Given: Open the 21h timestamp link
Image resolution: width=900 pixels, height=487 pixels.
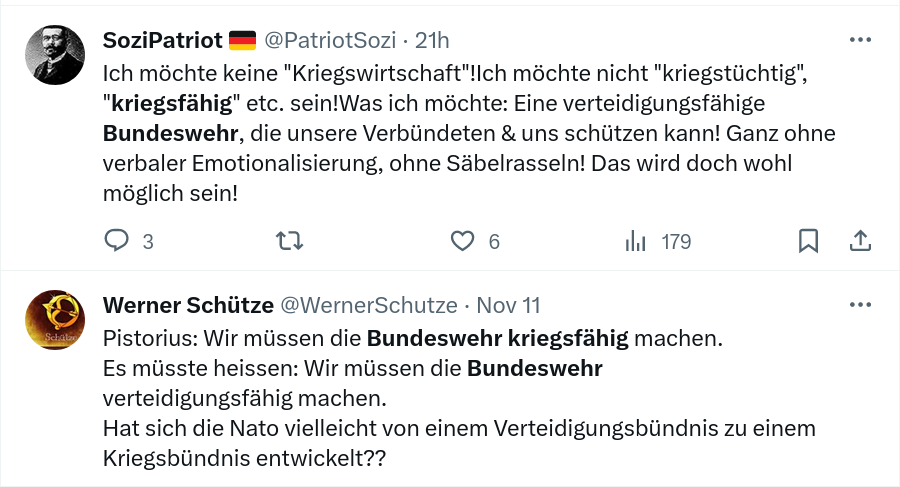Looking at the screenshot, I should point(432,40).
